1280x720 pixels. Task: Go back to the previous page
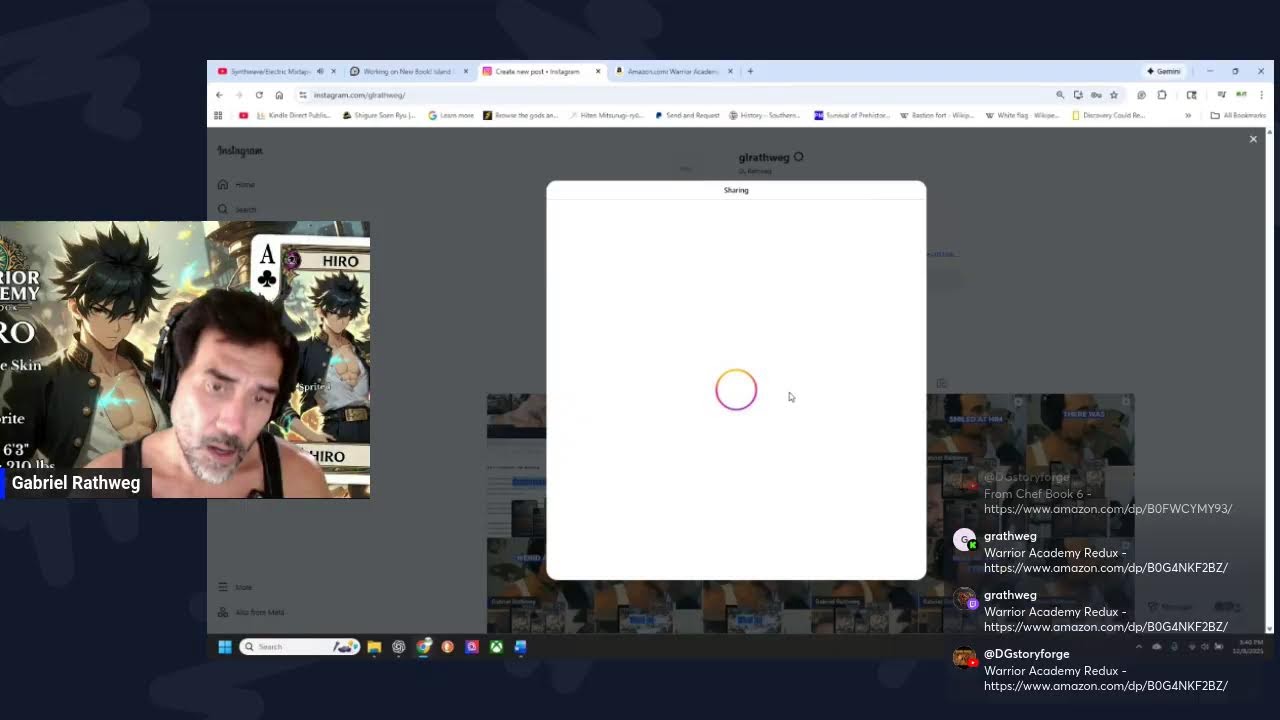(x=219, y=95)
